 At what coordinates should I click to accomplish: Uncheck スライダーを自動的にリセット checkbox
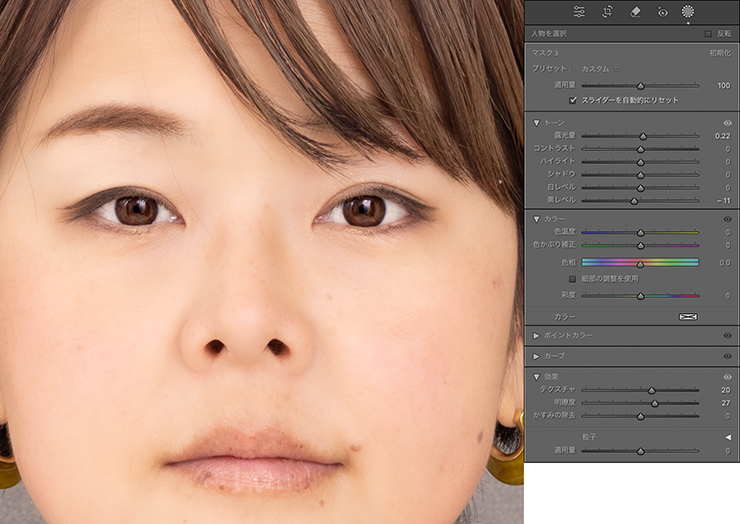pos(573,100)
